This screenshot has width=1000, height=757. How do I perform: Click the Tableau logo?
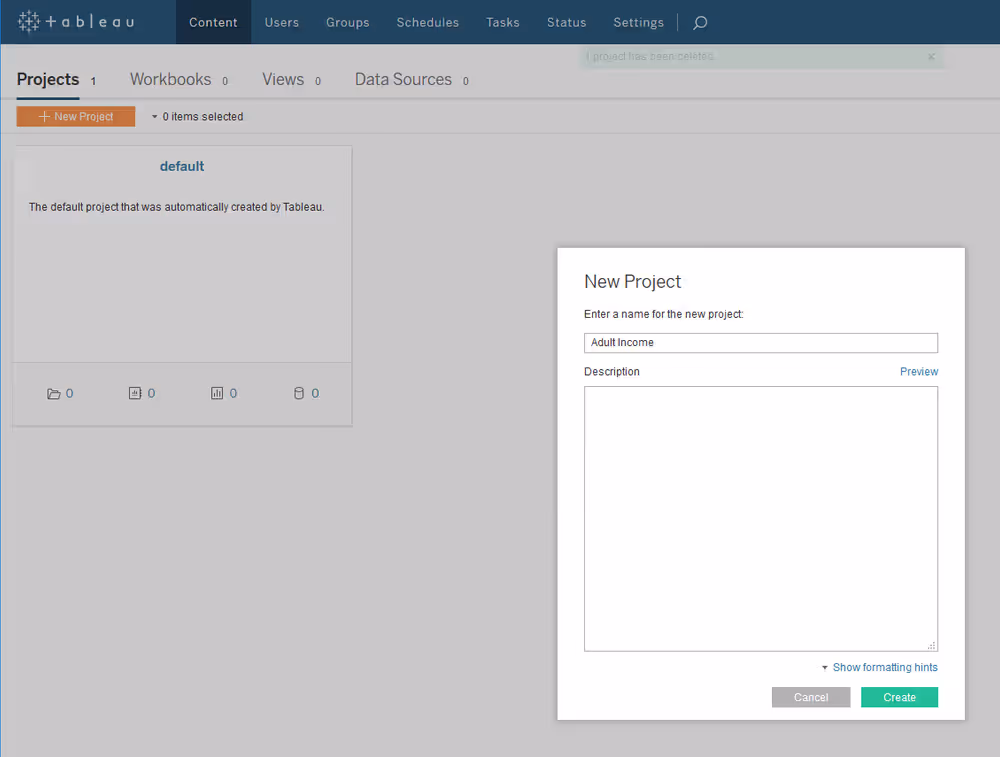pos(76,22)
